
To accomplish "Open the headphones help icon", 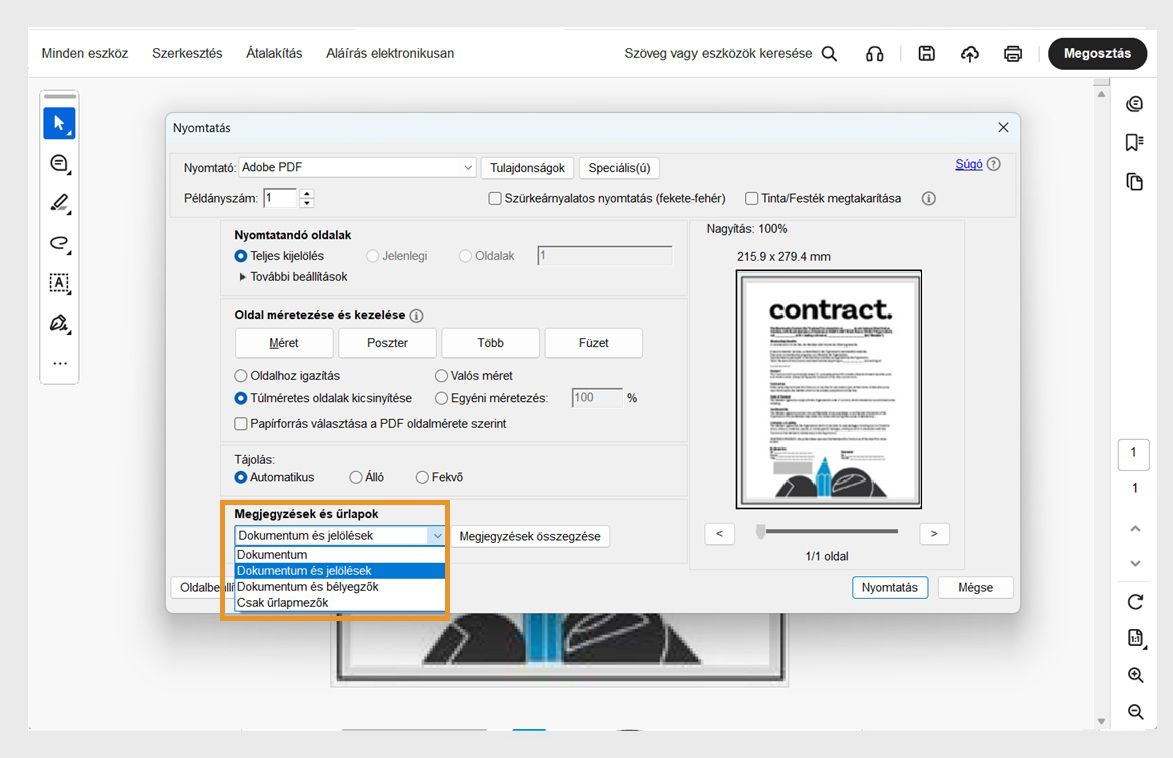I will pyautogui.click(x=874, y=54).
